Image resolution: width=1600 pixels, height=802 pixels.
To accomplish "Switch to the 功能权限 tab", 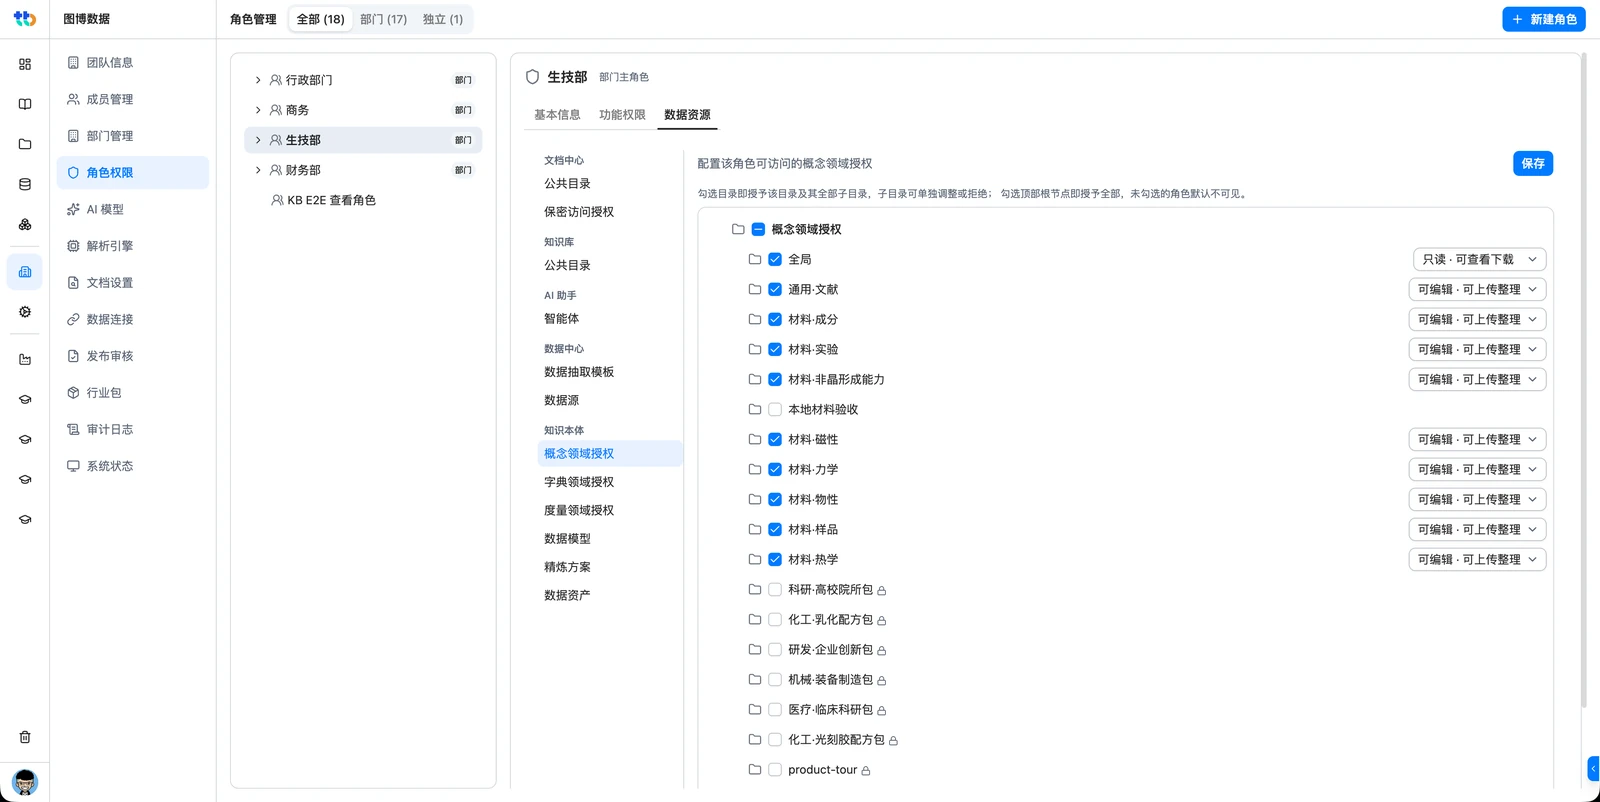I will 622,115.
